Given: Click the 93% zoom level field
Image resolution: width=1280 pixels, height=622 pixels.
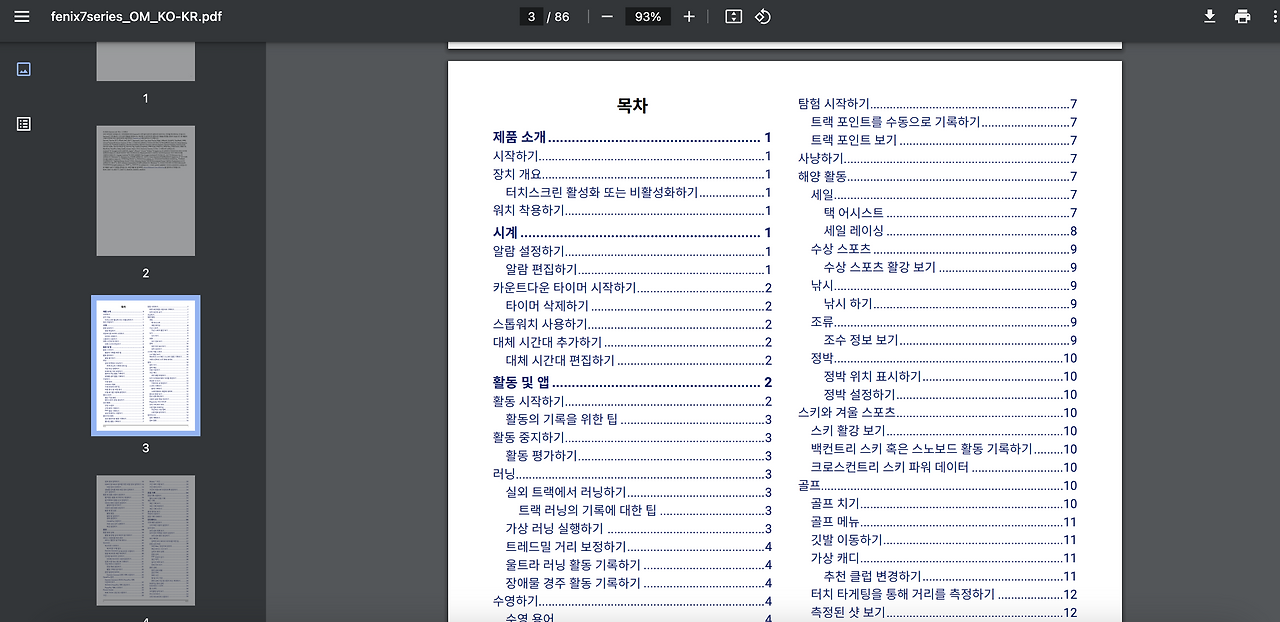Looking at the screenshot, I should pyautogui.click(x=647, y=16).
